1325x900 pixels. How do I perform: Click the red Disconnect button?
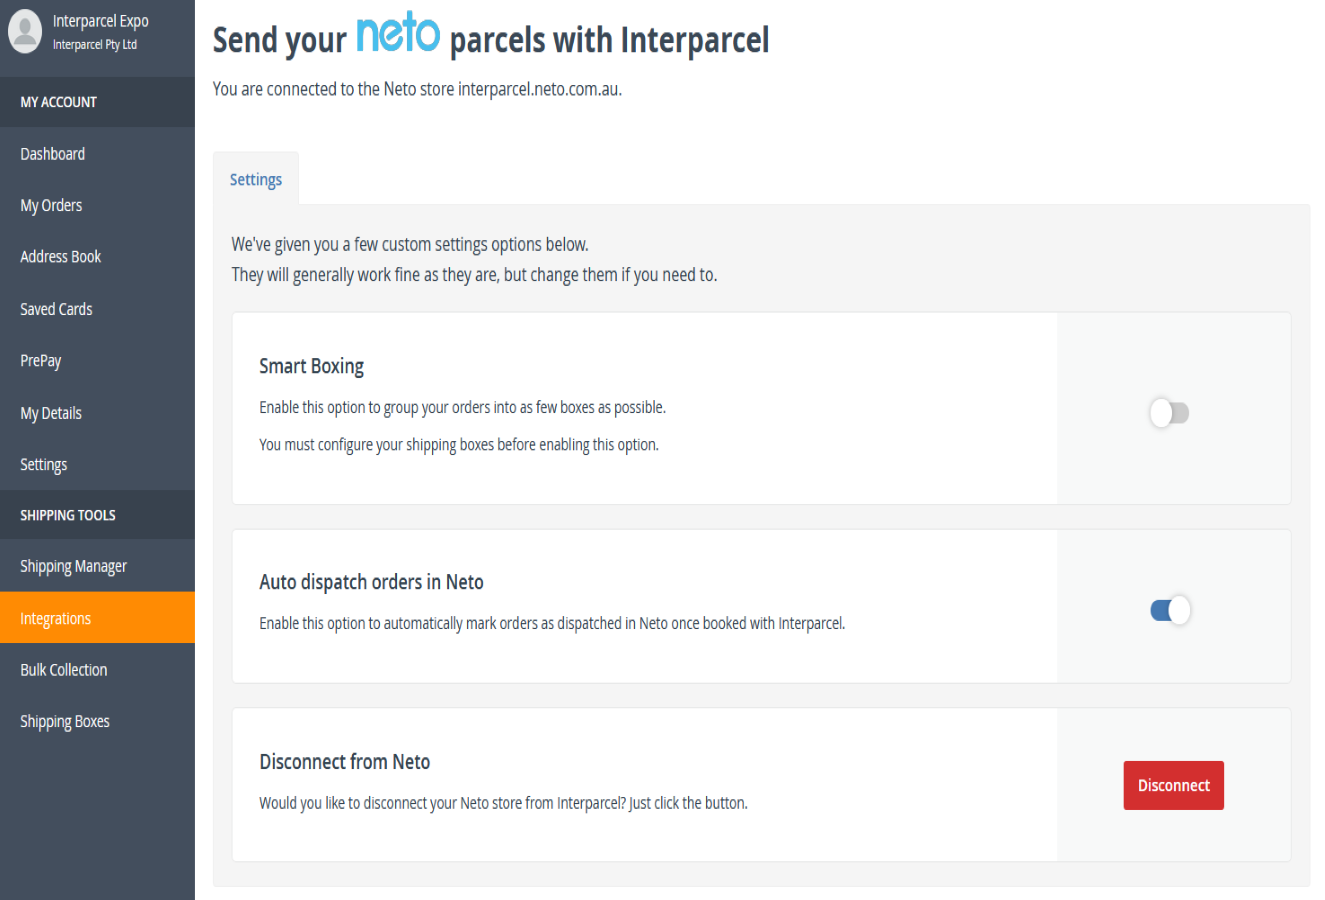click(1173, 785)
